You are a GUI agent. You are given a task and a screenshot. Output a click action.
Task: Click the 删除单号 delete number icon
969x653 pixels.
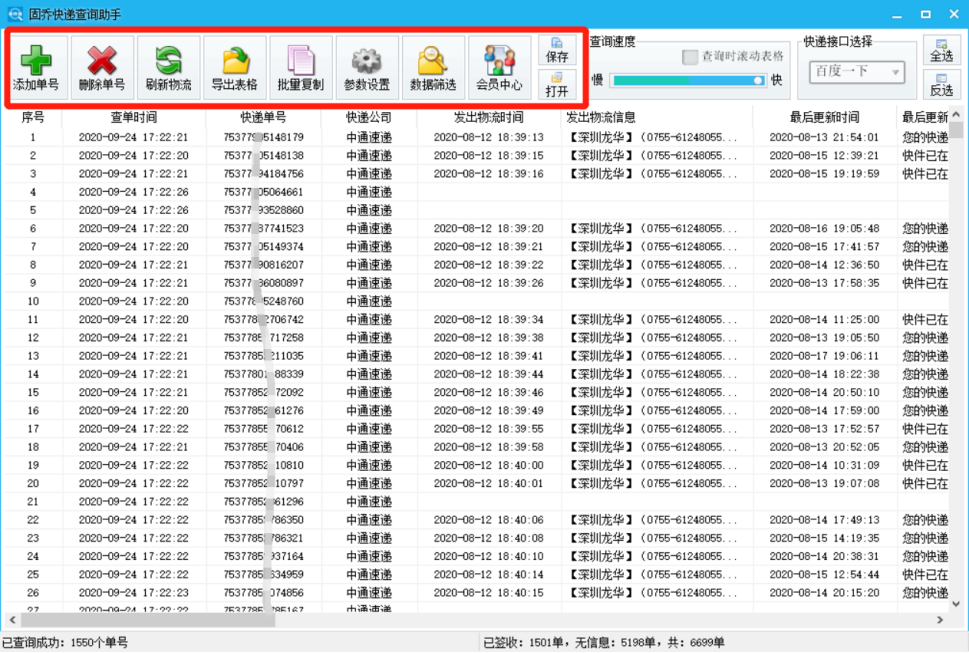click(101, 65)
